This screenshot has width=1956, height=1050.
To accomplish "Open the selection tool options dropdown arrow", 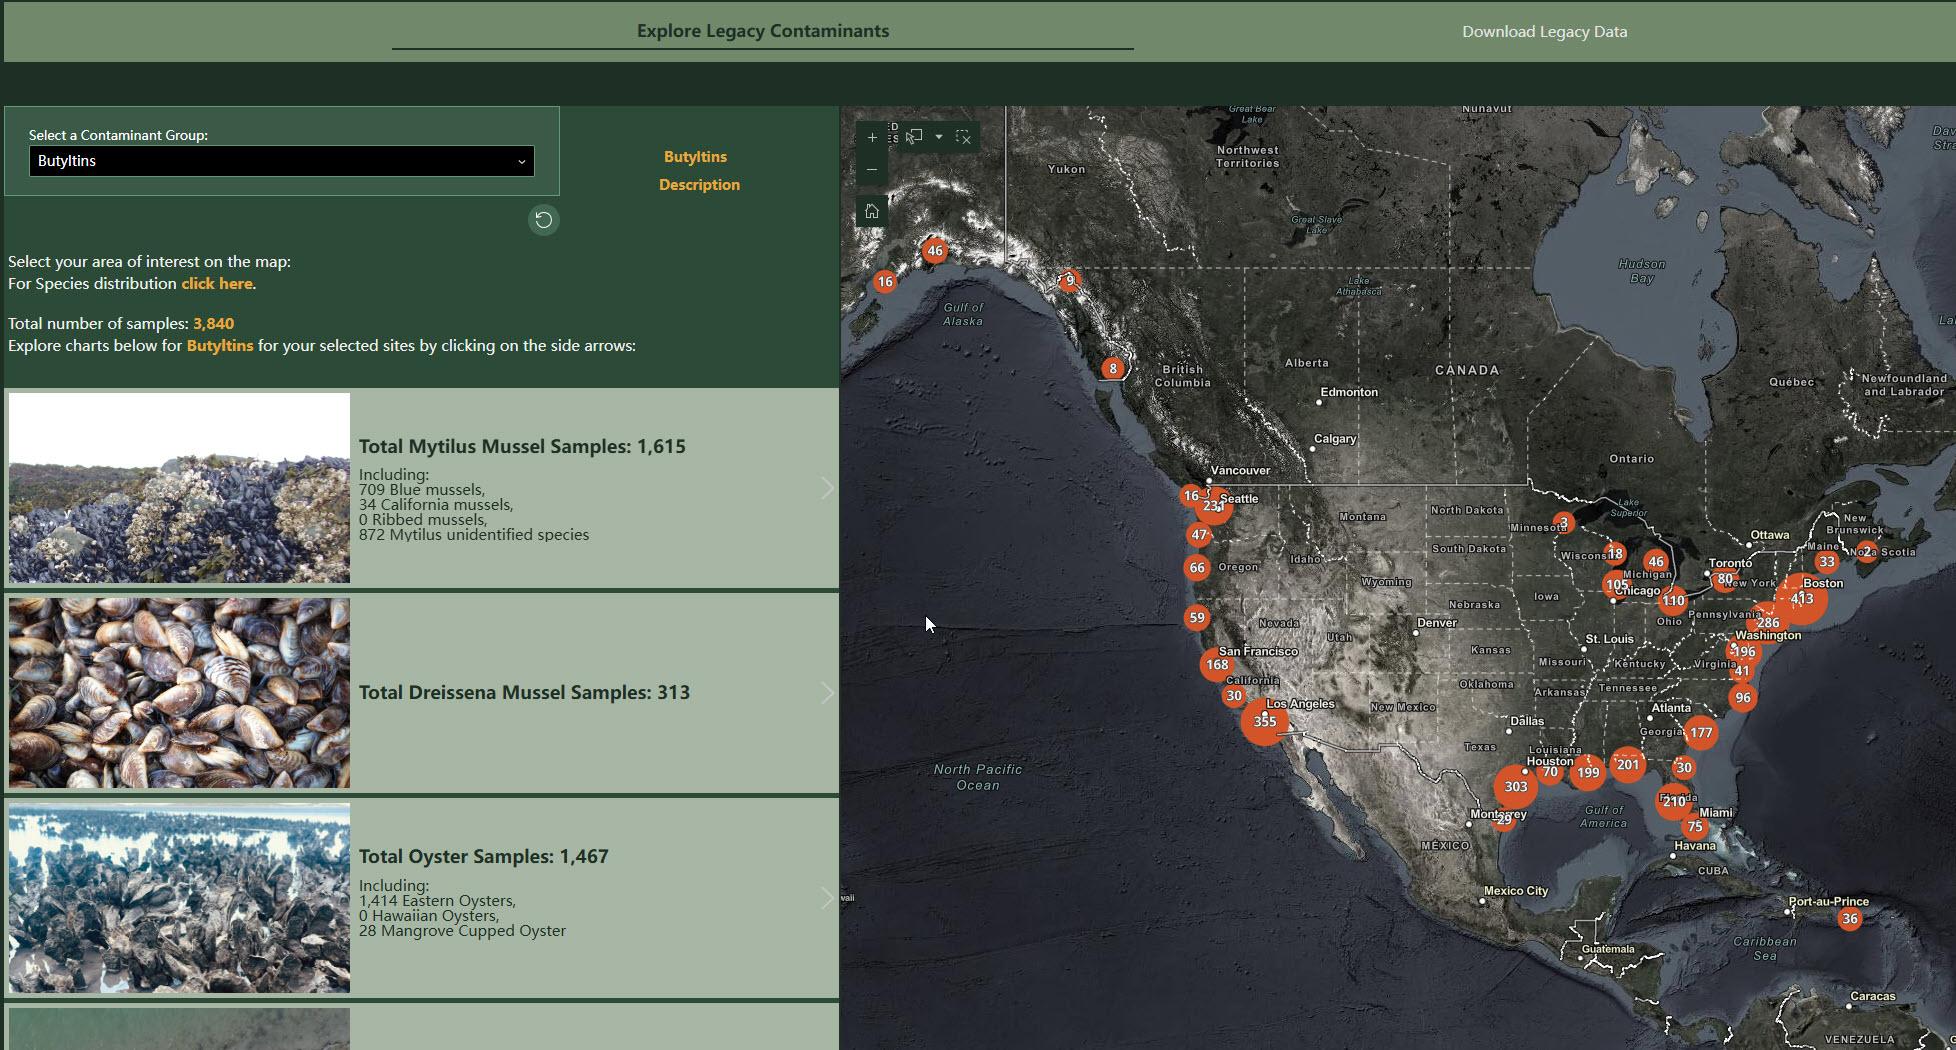I will pos(938,137).
